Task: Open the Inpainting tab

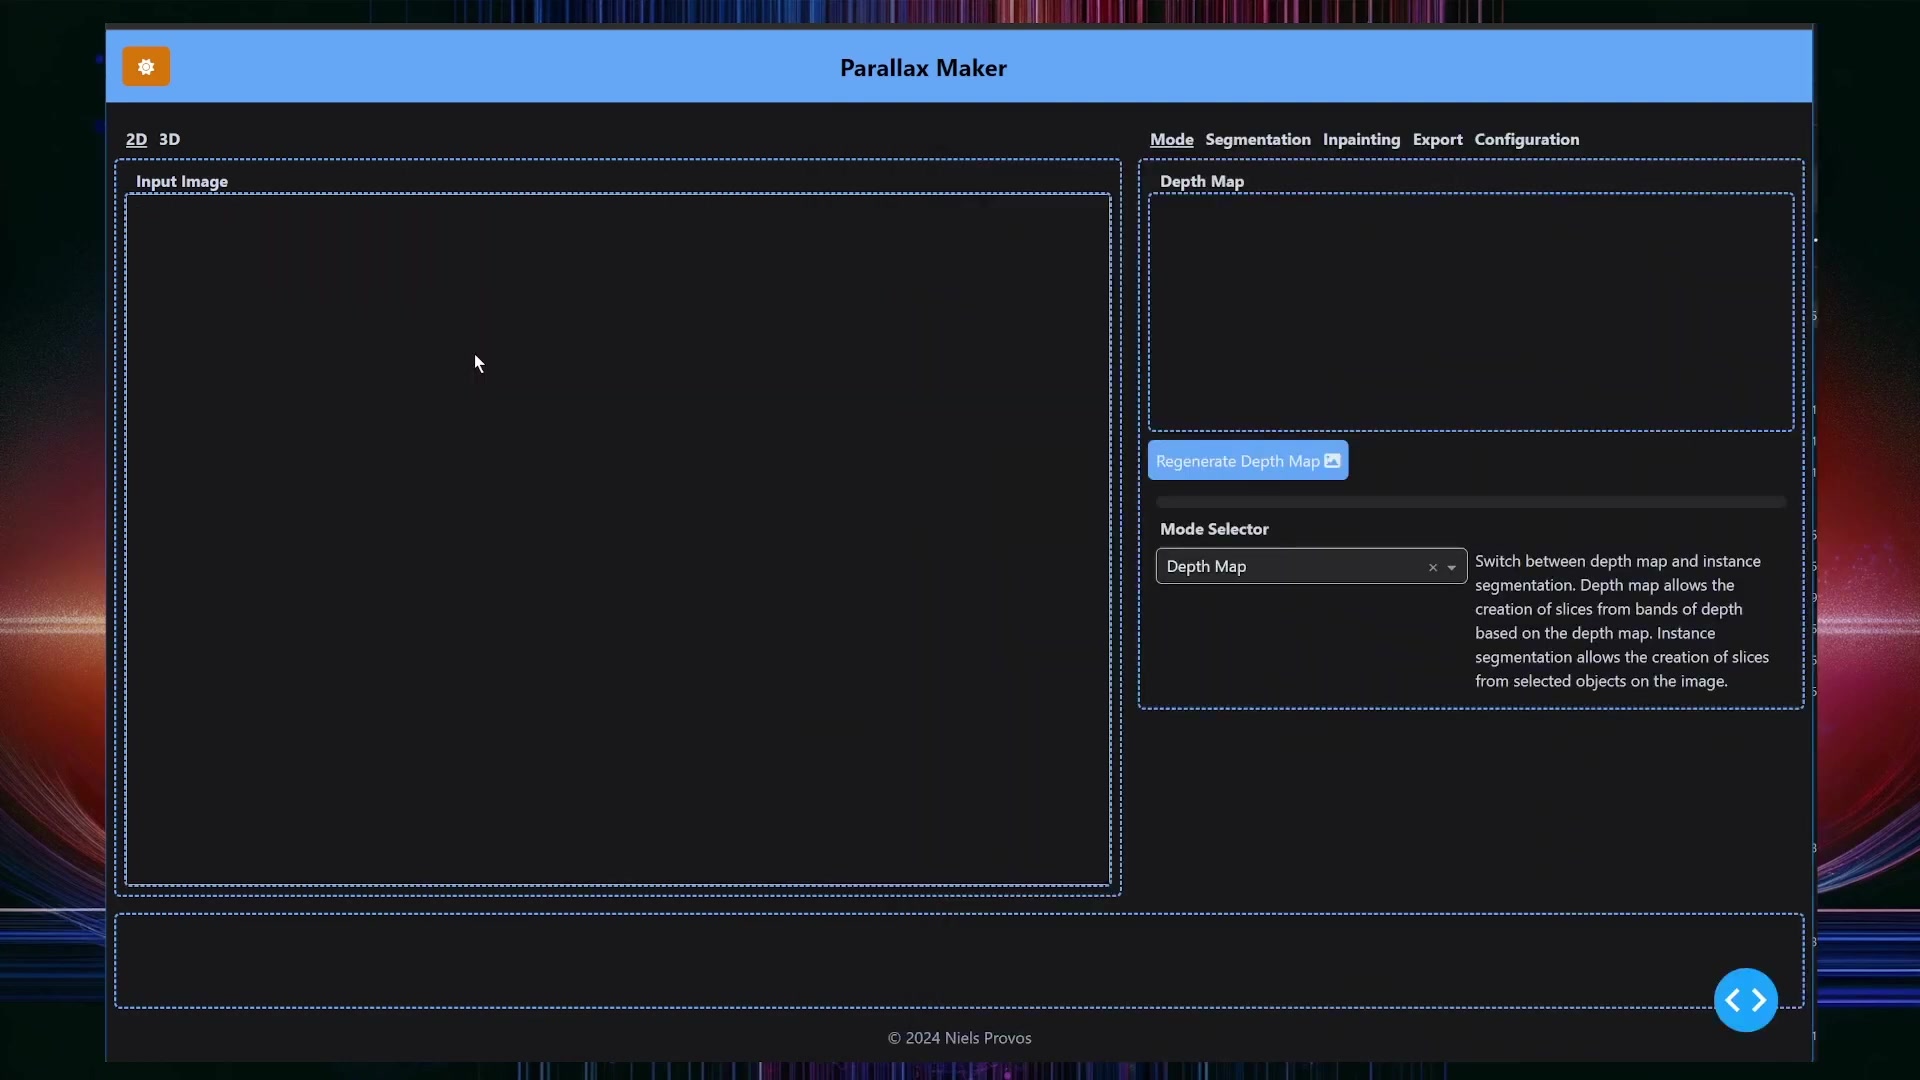Action: point(1361,139)
